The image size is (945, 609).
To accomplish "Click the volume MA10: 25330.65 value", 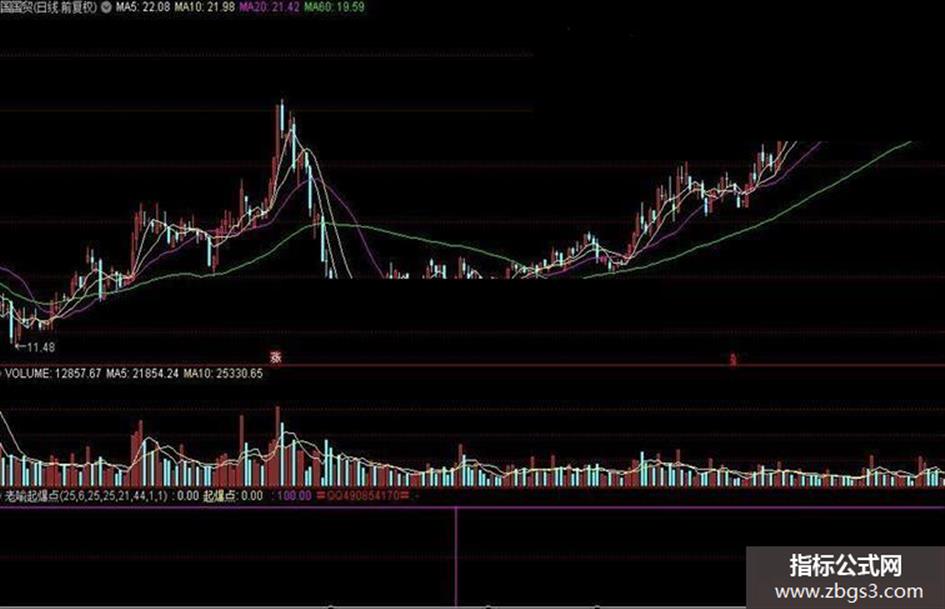I will (223, 374).
